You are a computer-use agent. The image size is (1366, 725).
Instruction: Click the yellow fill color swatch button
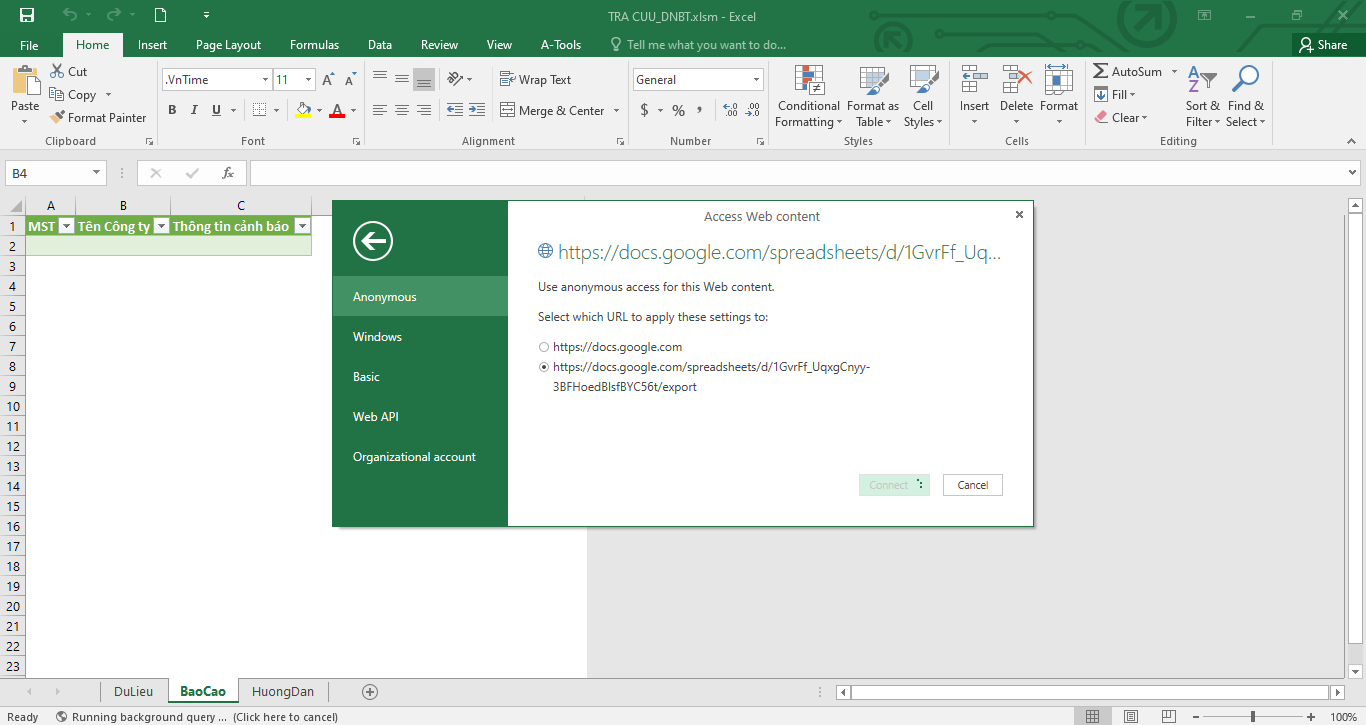pos(304,110)
